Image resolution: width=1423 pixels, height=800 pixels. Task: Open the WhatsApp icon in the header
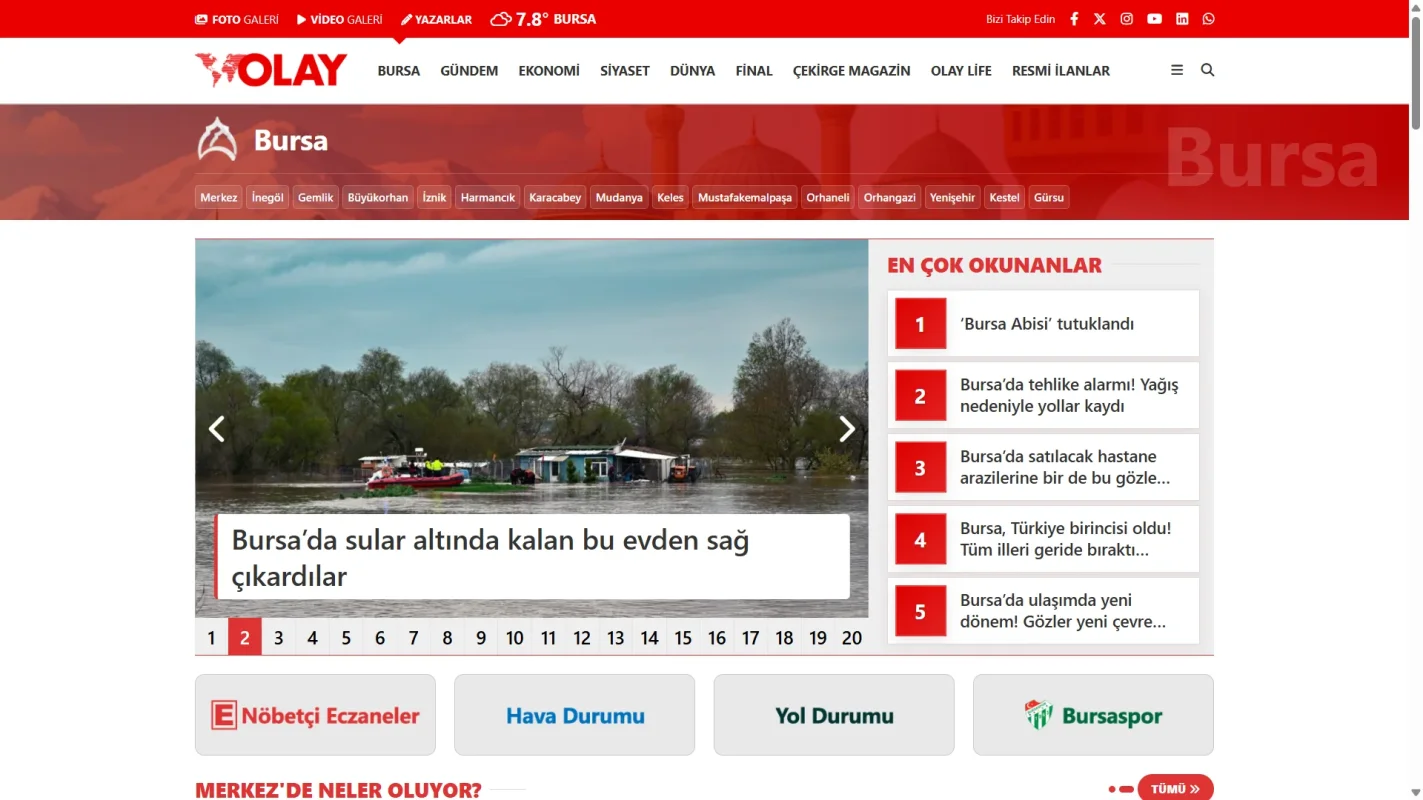pyautogui.click(x=1208, y=18)
